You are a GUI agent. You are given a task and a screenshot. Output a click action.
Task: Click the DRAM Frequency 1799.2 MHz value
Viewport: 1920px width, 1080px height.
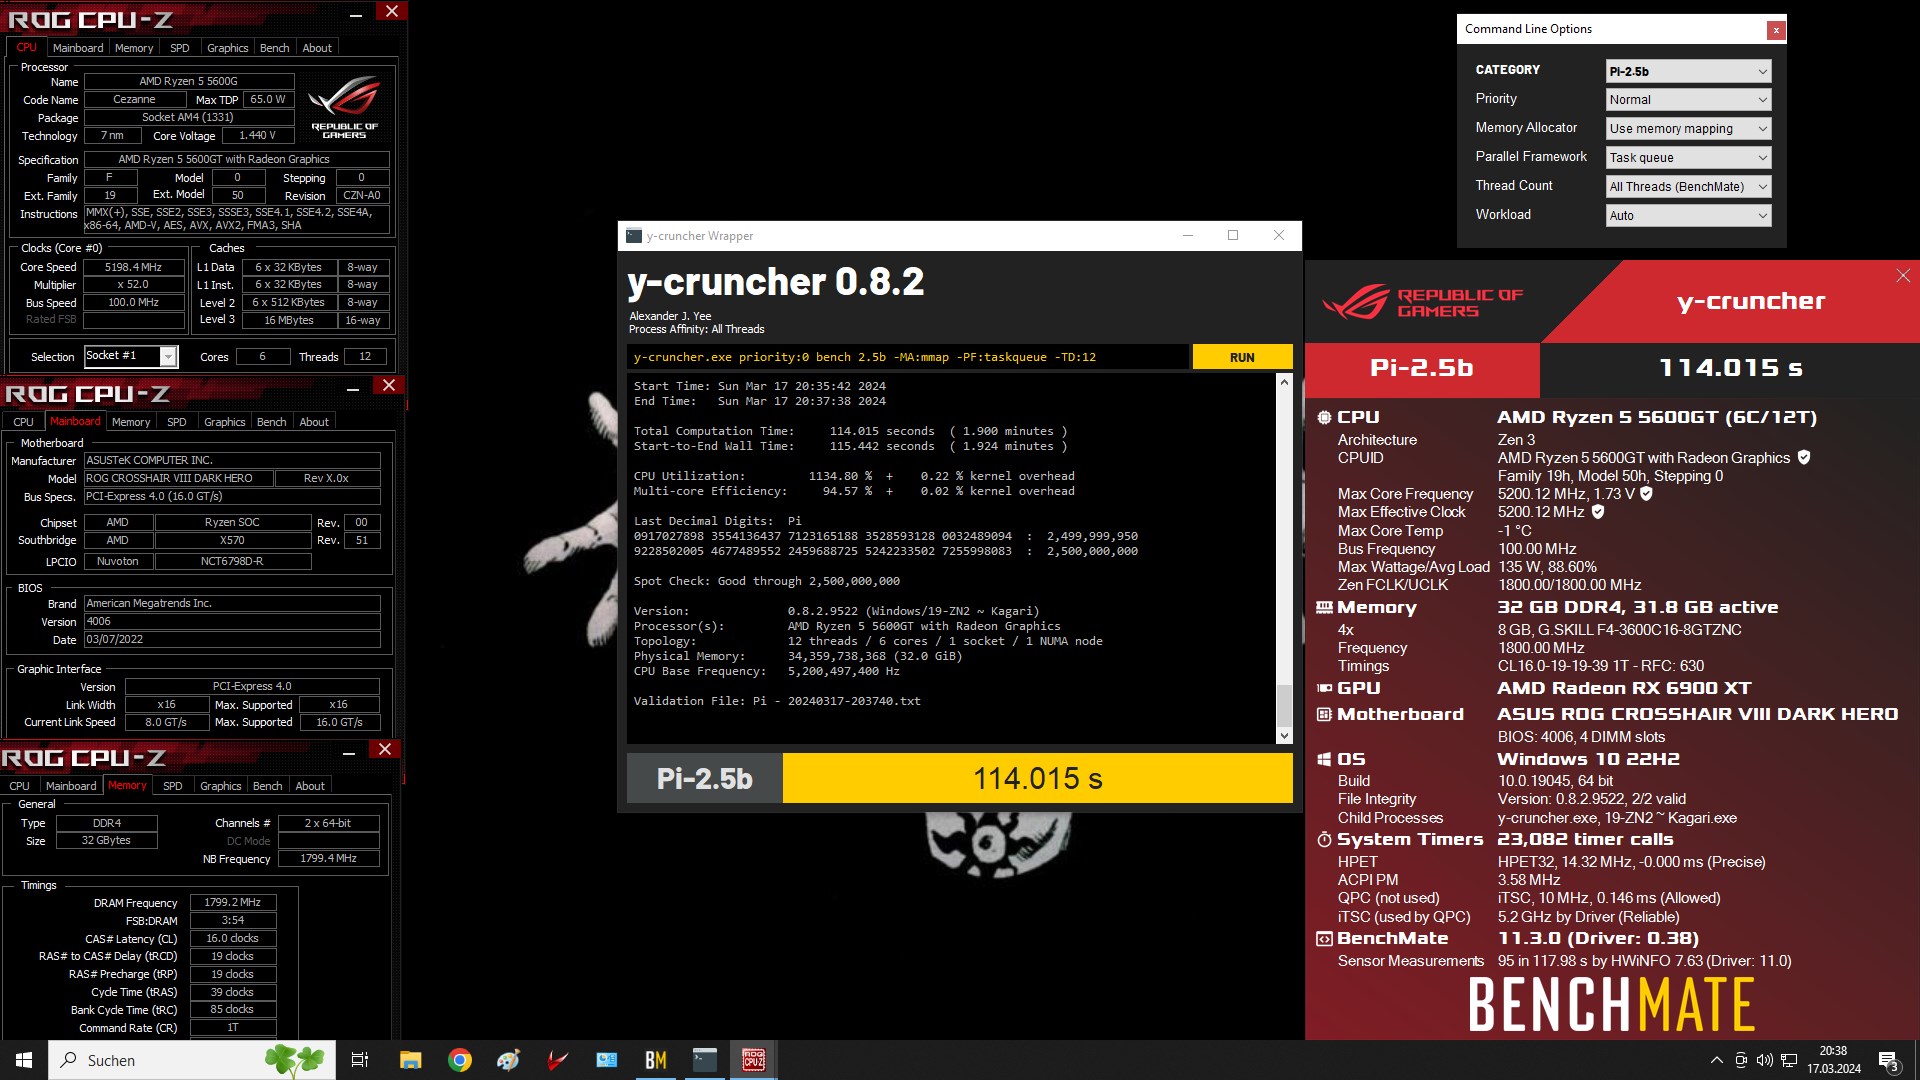coord(232,903)
